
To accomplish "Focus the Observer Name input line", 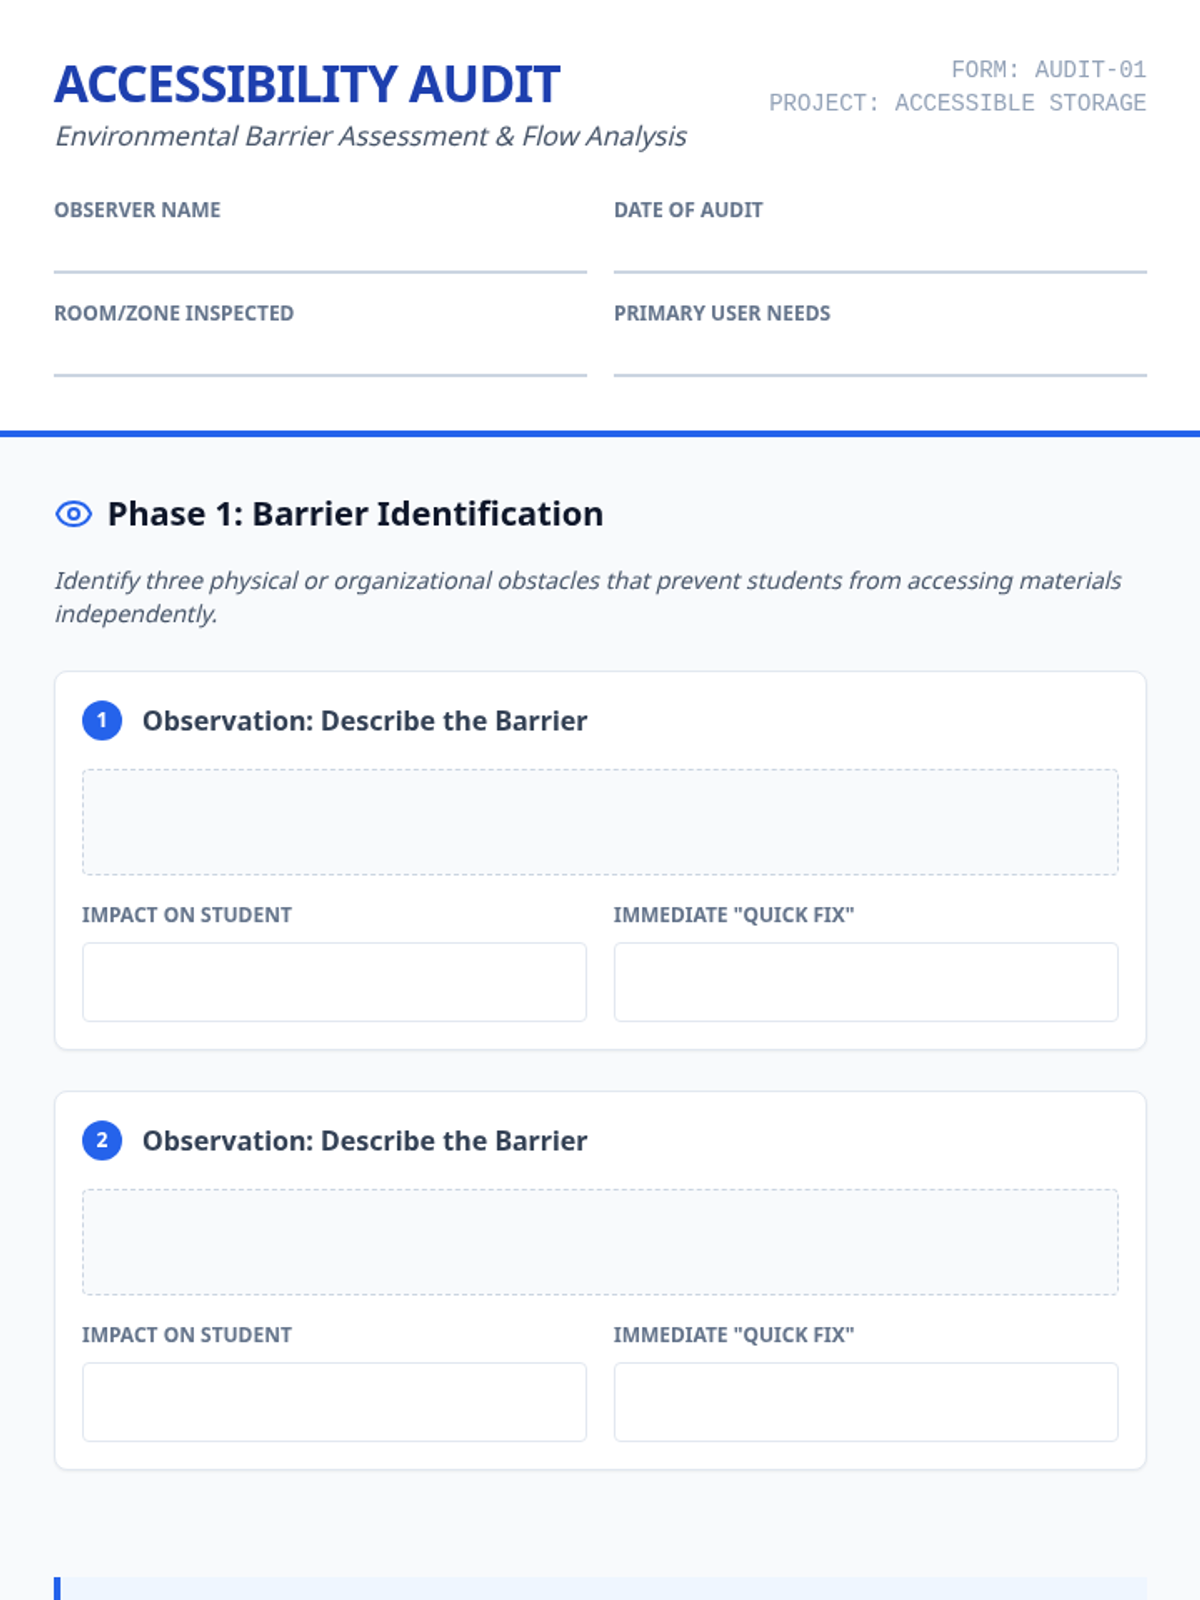I will (x=320, y=252).
